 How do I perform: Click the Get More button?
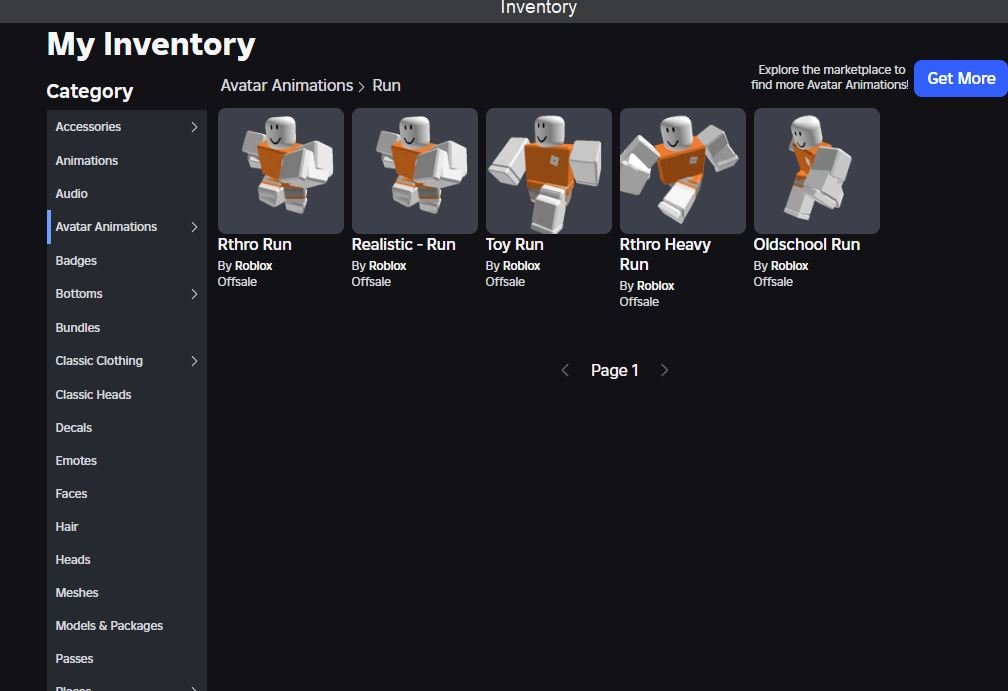point(960,78)
